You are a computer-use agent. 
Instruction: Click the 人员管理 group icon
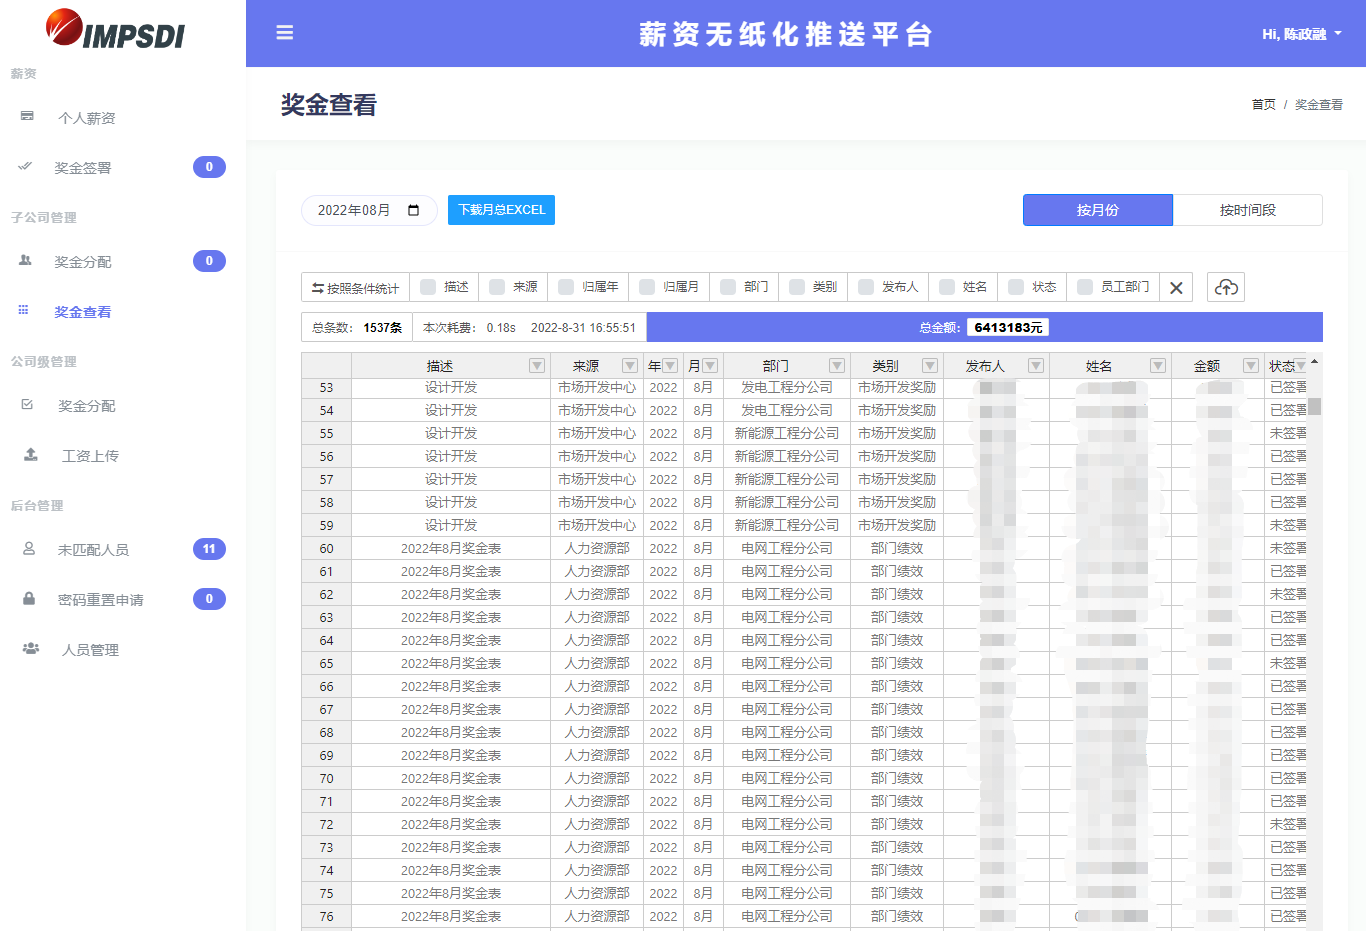pyautogui.click(x=31, y=648)
